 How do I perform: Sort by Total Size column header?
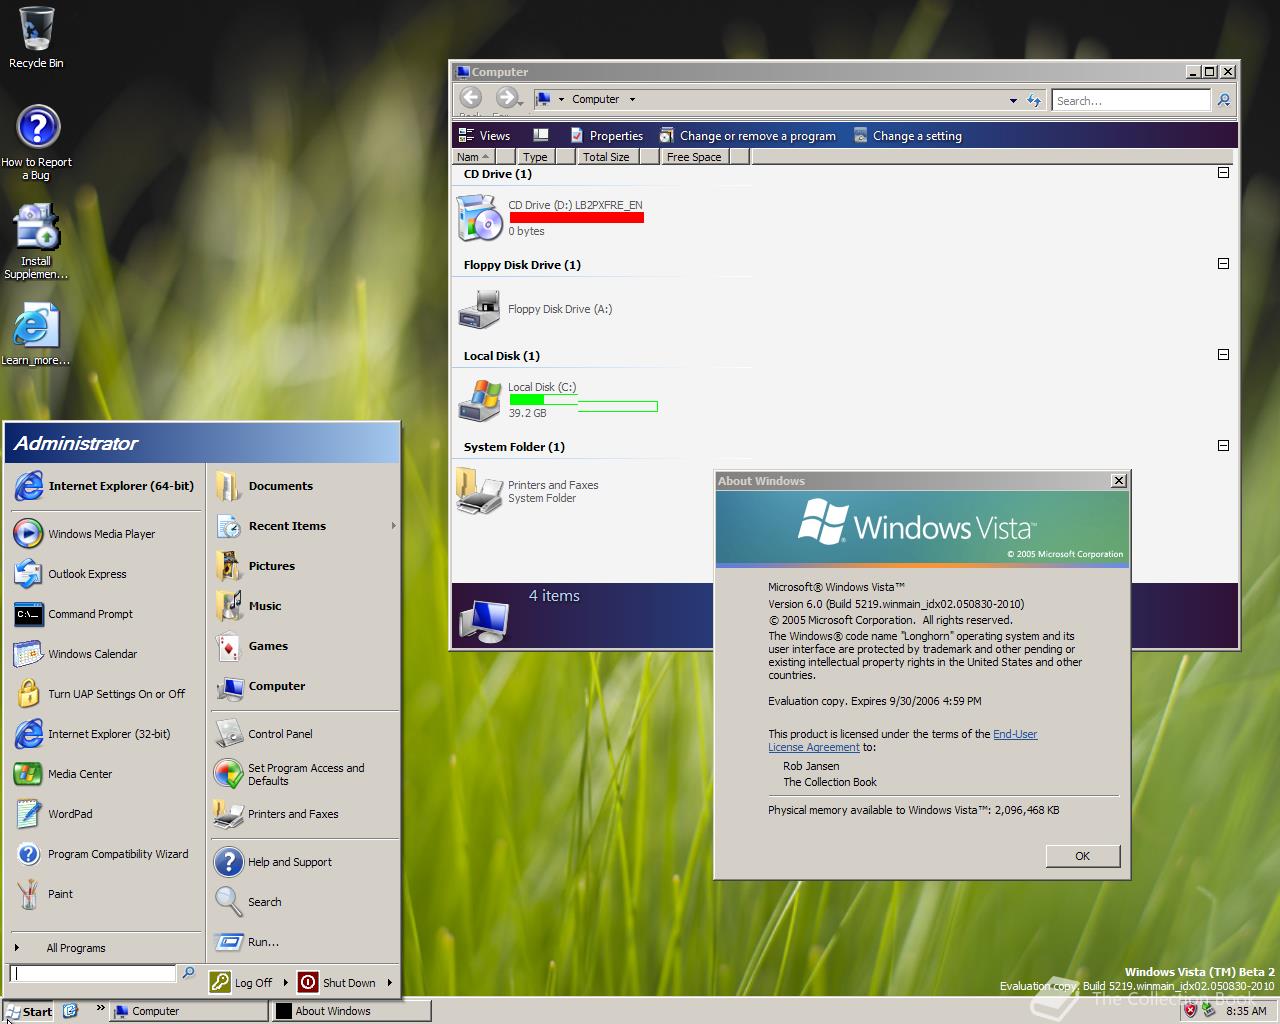click(x=606, y=157)
